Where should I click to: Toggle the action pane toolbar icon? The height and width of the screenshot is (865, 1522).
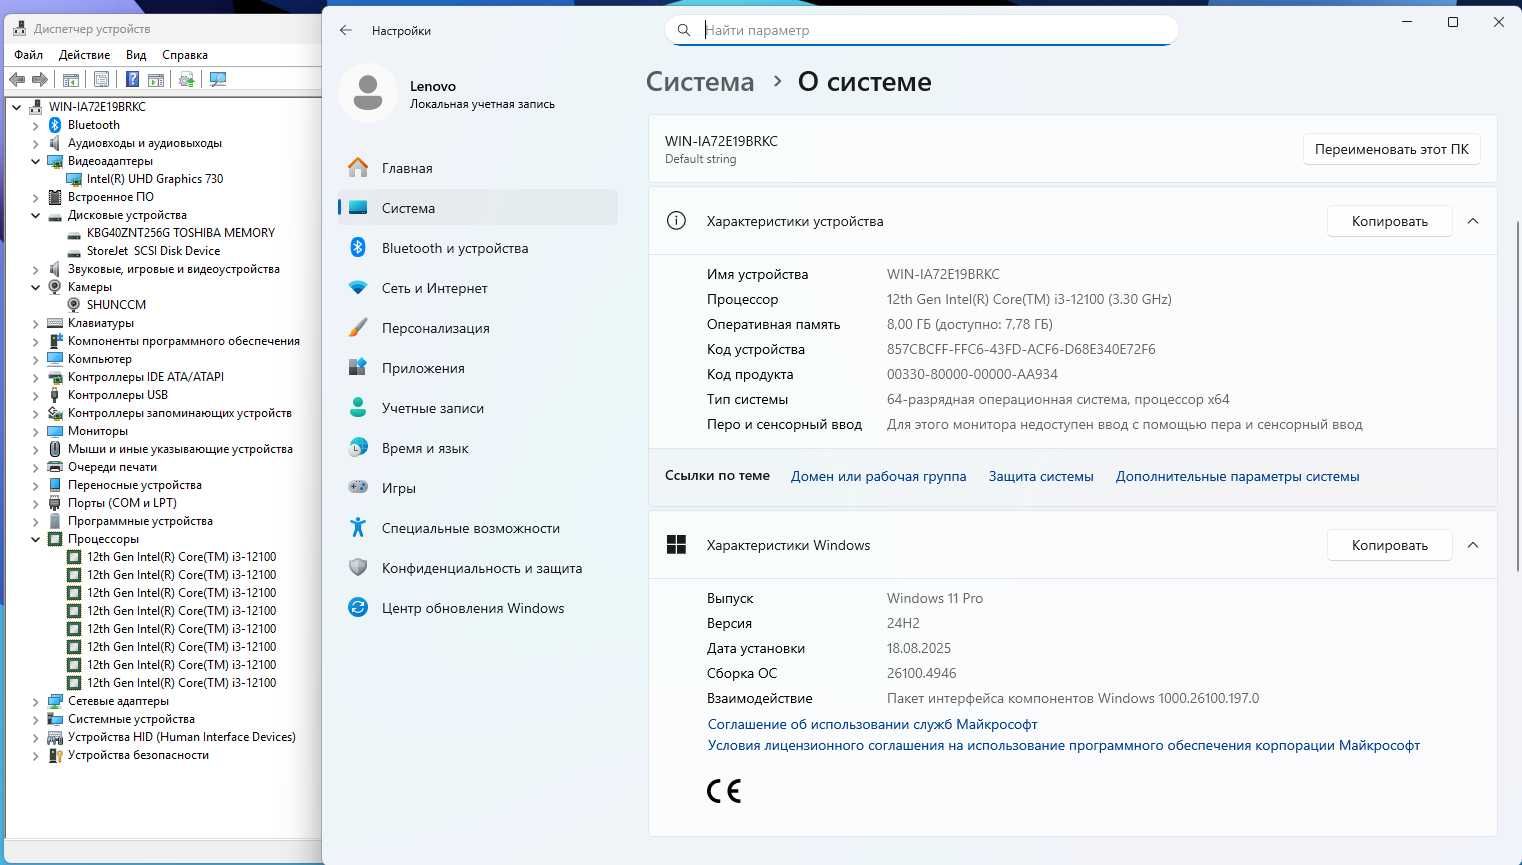coord(156,79)
